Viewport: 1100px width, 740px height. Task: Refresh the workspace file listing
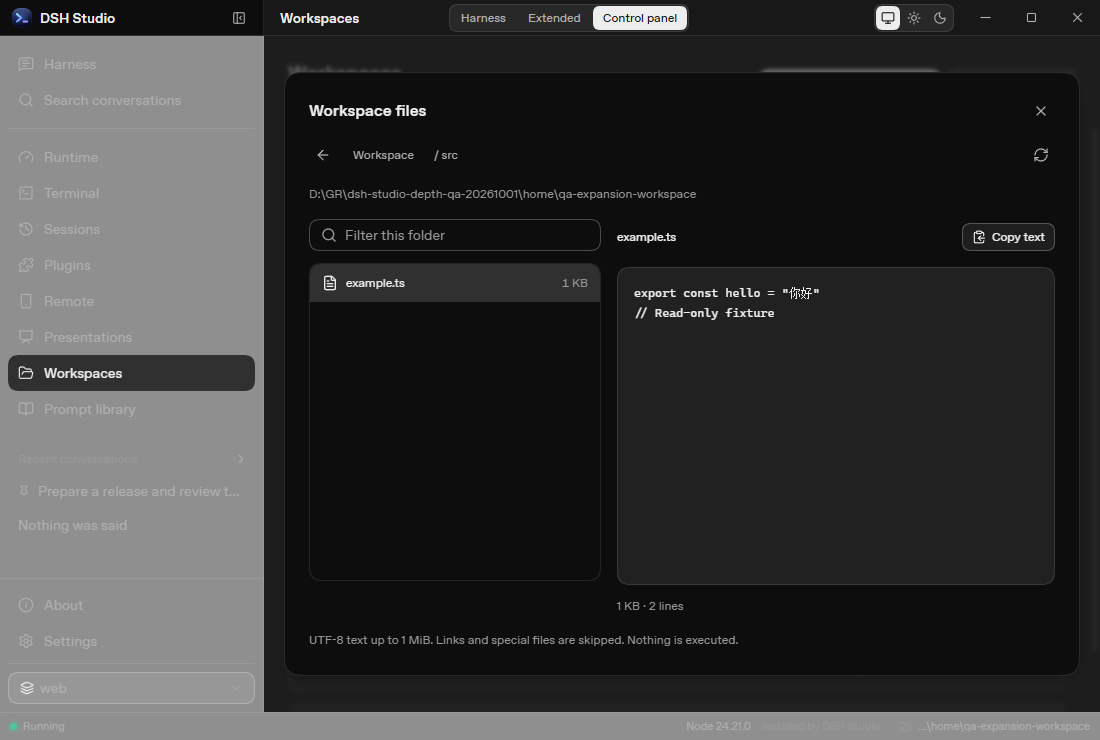[x=1040, y=155]
